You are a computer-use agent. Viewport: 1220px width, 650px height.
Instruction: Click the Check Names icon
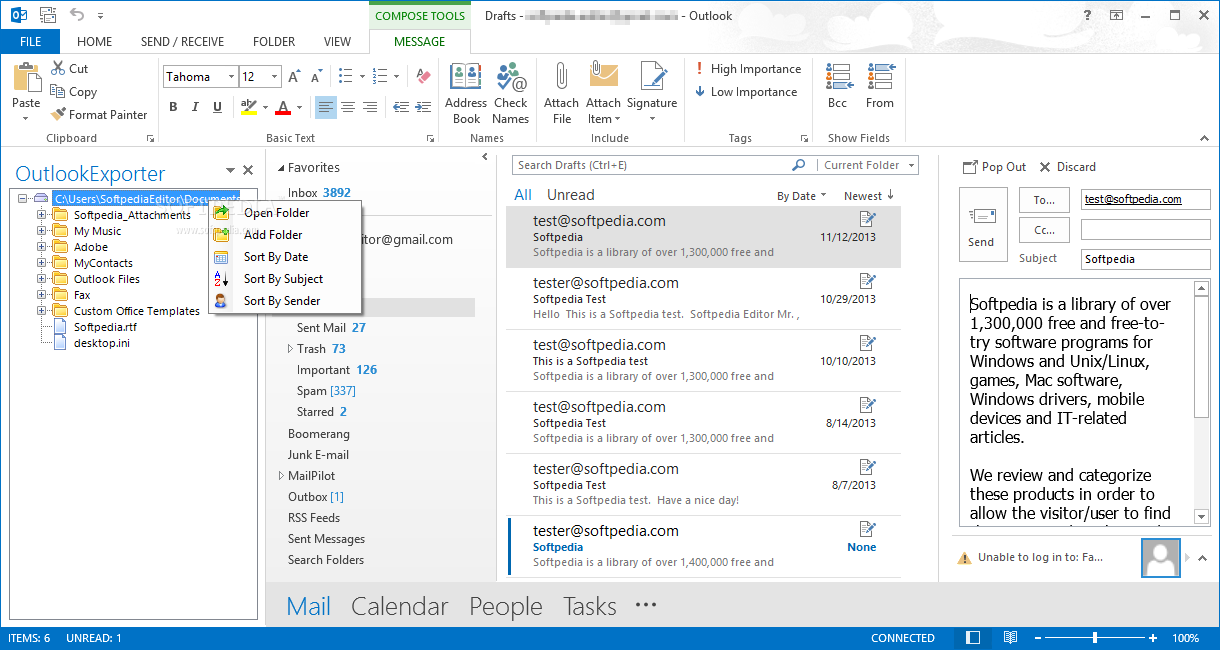[510, 79]
